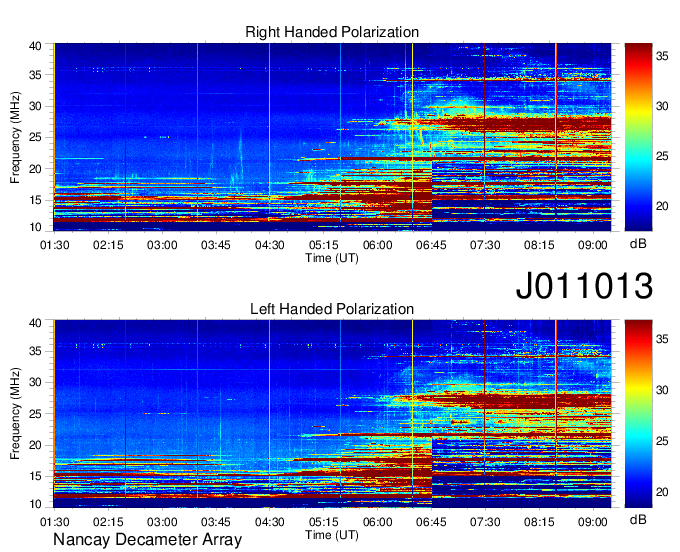Viewport: 680px width, 552px height.
Task: Click the "06:45" tick under Right Handed plot
Action: click(x=431, y=245)
